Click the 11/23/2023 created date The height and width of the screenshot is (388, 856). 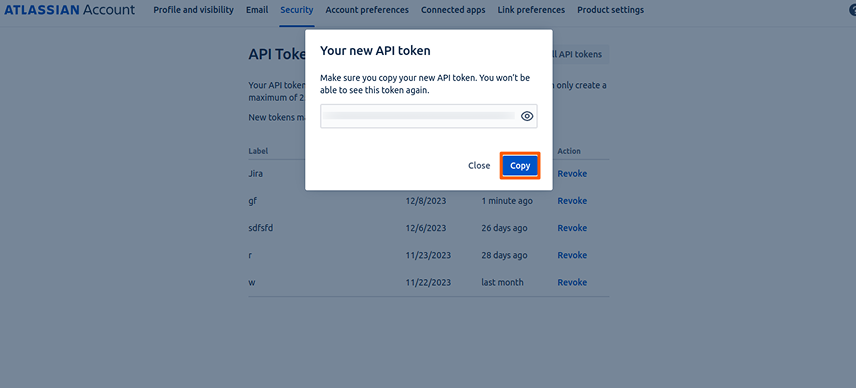click(428, 255)
